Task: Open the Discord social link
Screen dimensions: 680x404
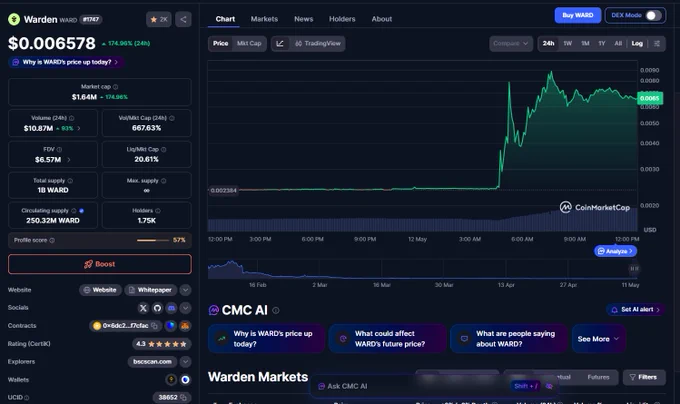Action: 172,308
